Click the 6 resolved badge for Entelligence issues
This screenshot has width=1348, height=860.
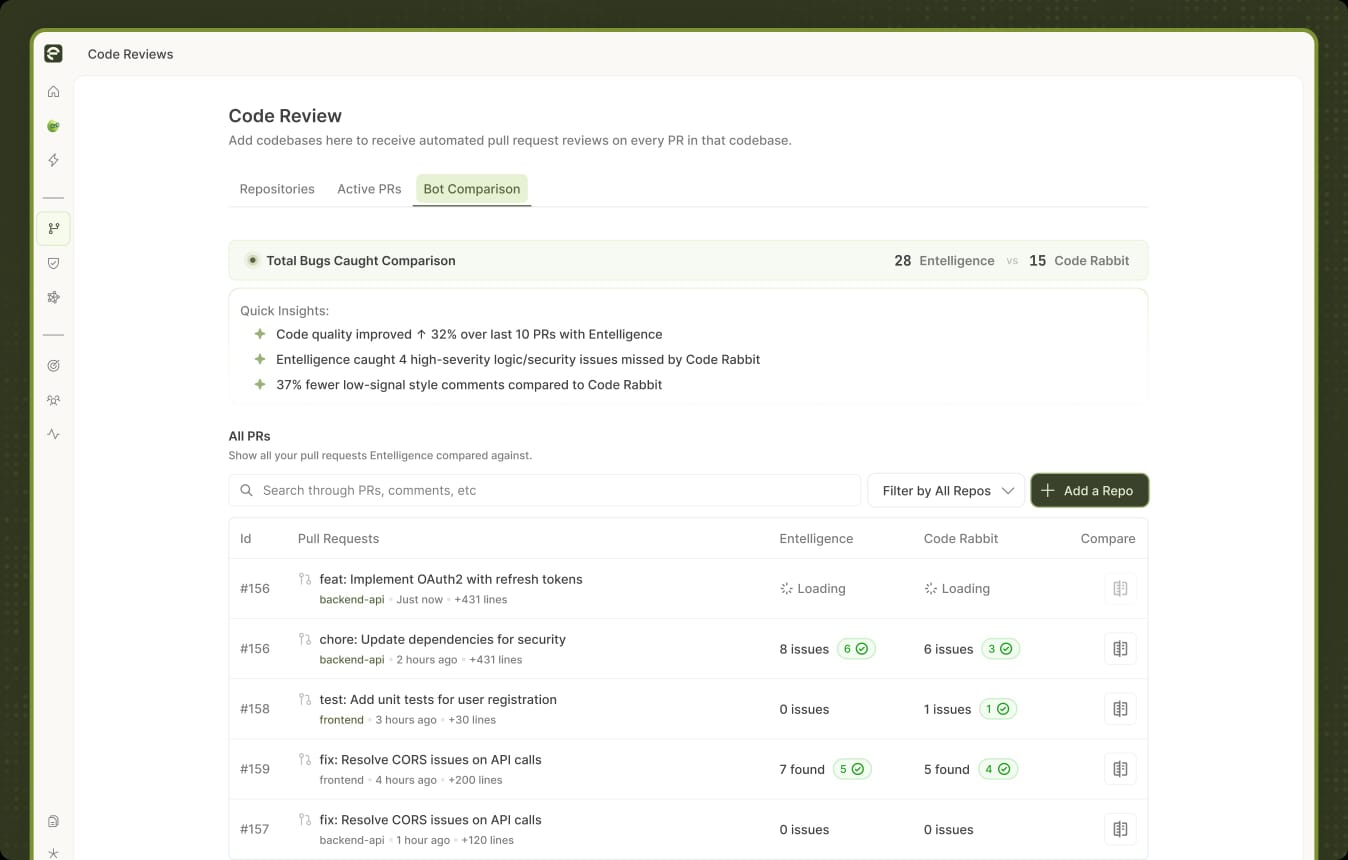tap(856, 649)
